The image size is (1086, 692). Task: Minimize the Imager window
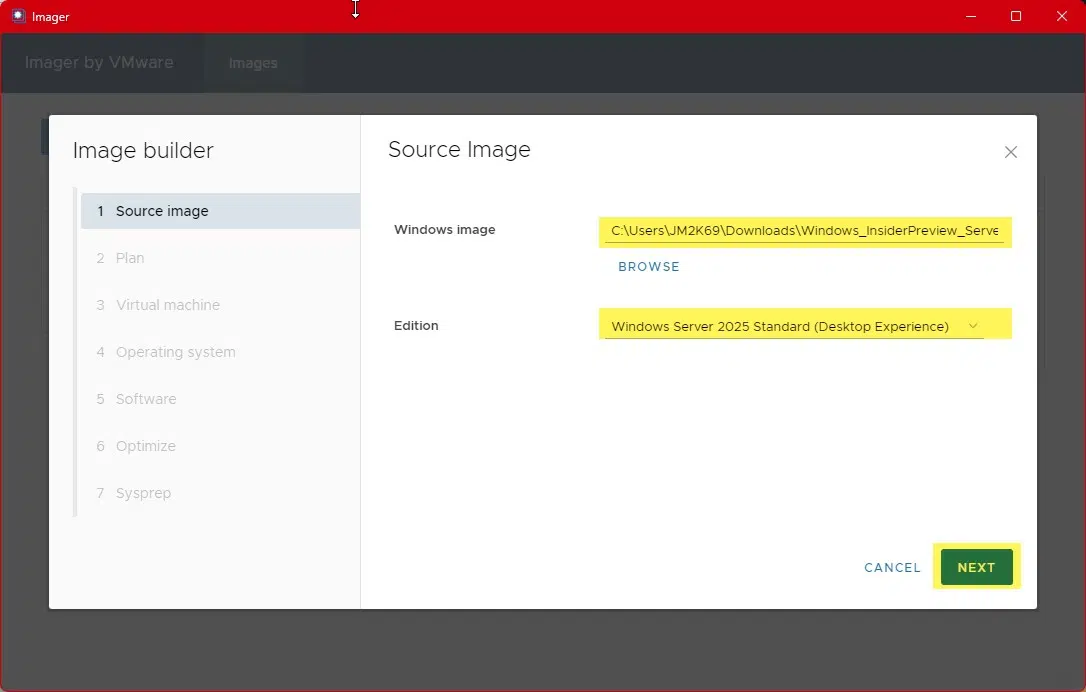point(969,16)
